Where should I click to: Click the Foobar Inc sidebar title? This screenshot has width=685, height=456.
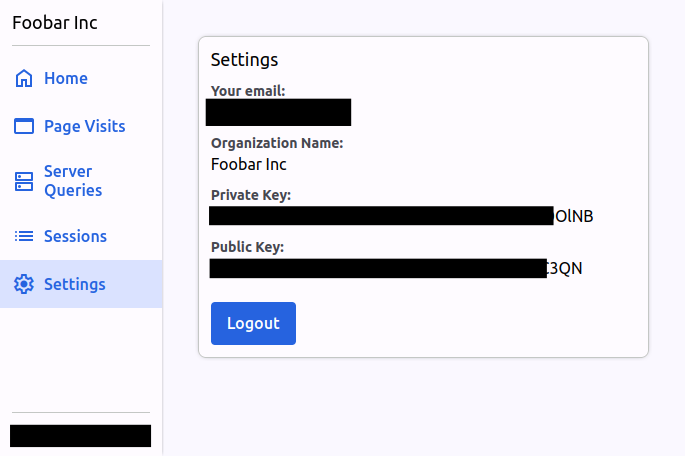(55, 23)
